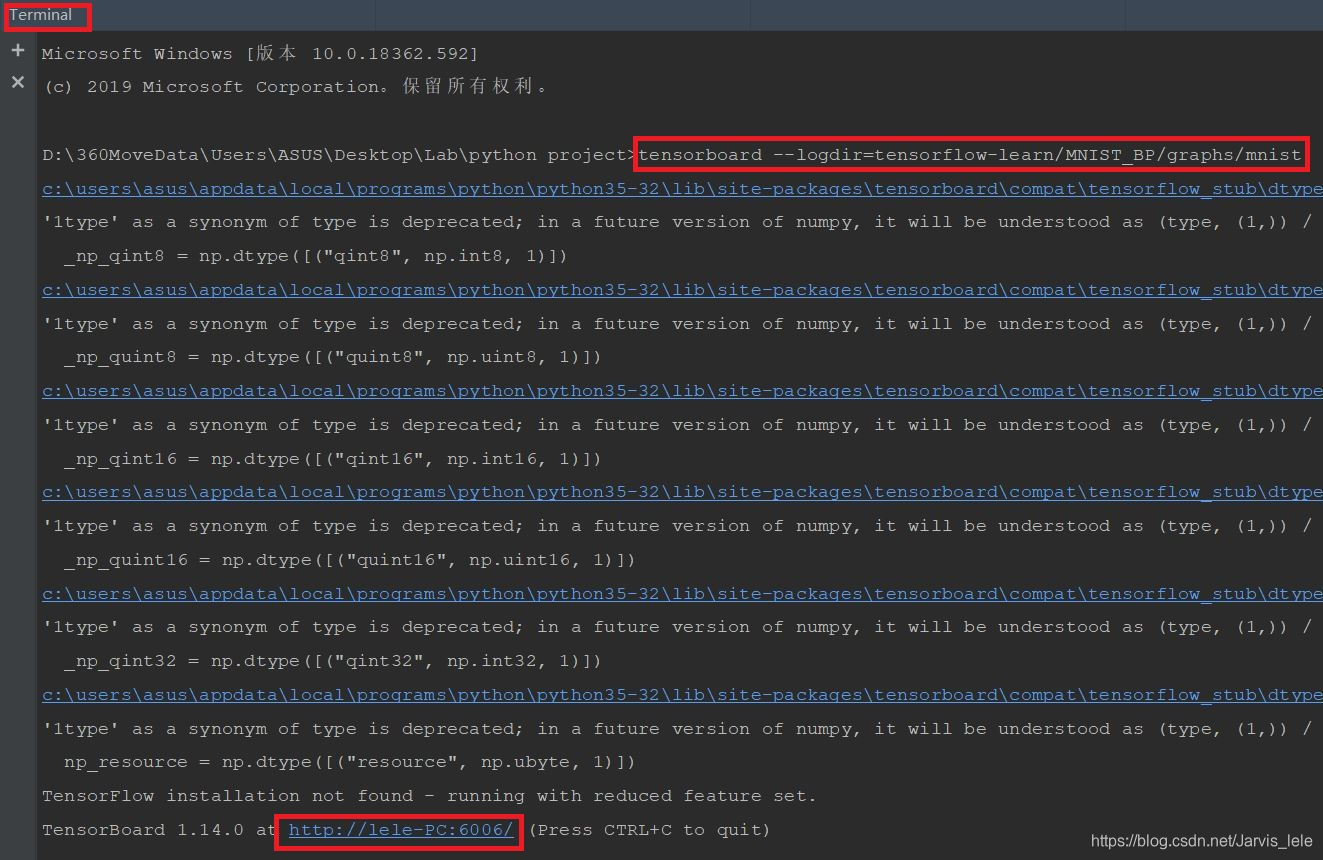Open the first dtypes file path link
1323x860 pixels.
pos(682,188)
